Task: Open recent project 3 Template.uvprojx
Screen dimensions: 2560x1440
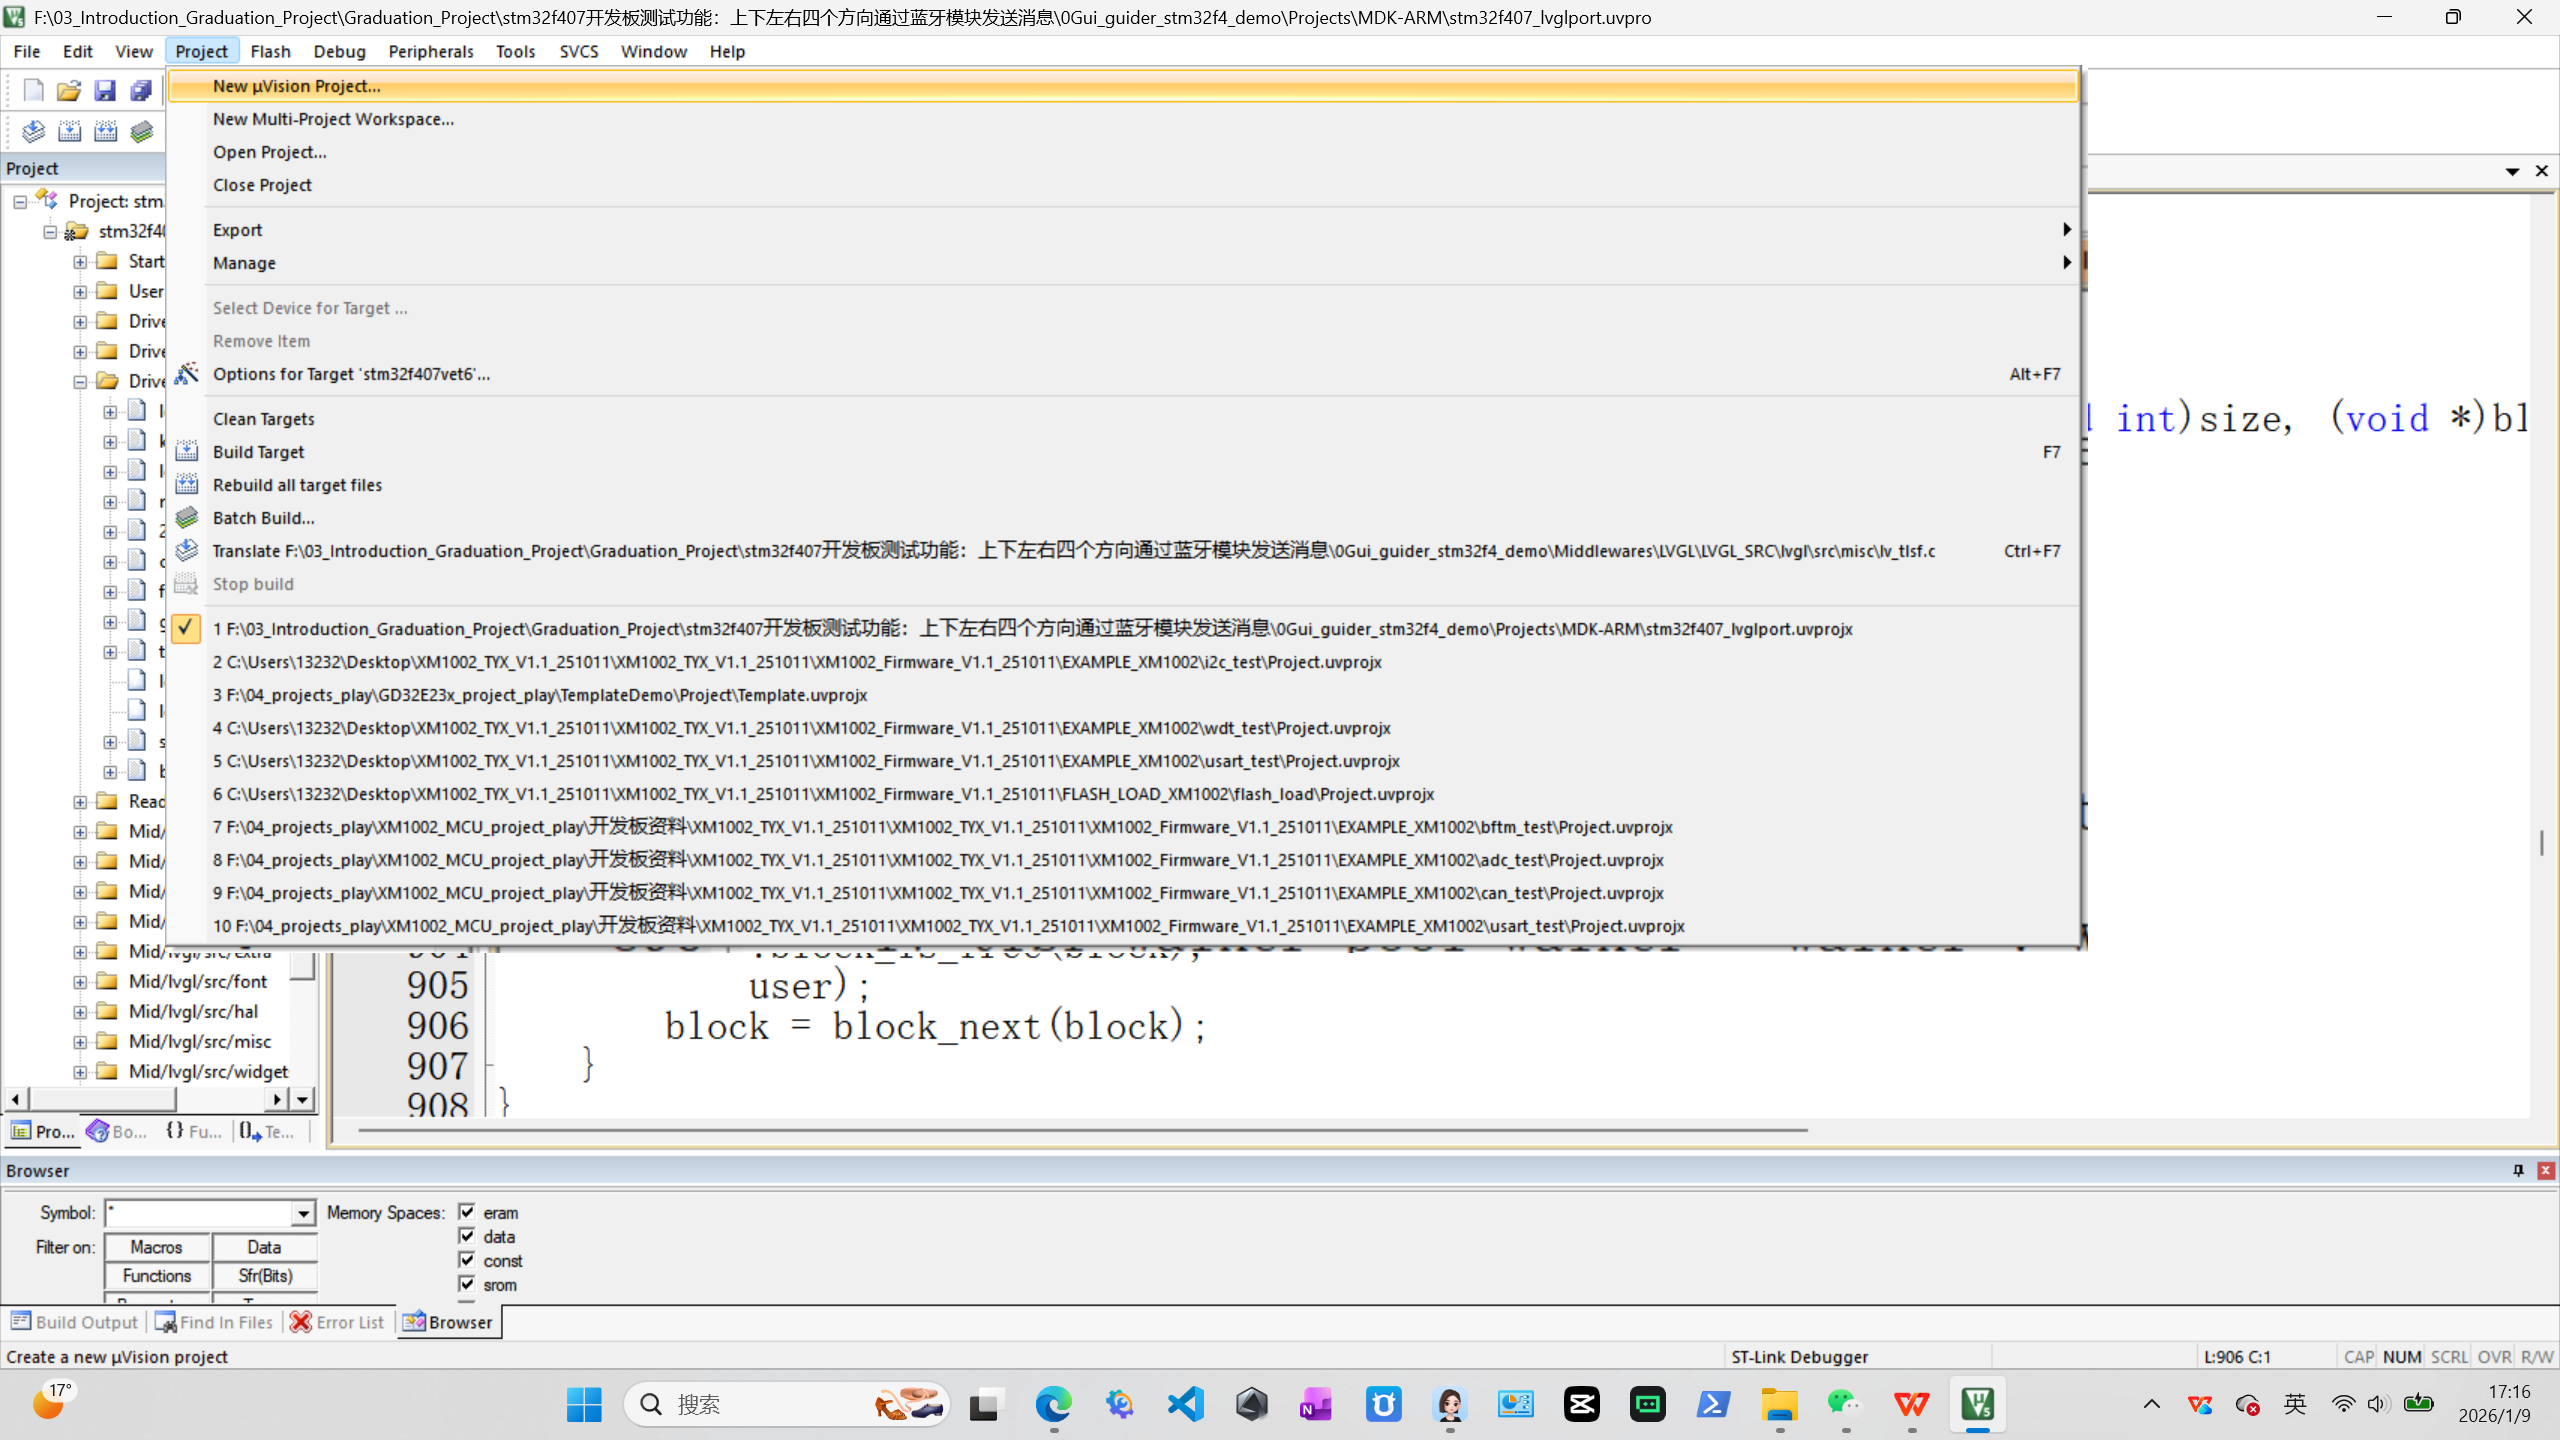Action: click(x=1124, y=695)
